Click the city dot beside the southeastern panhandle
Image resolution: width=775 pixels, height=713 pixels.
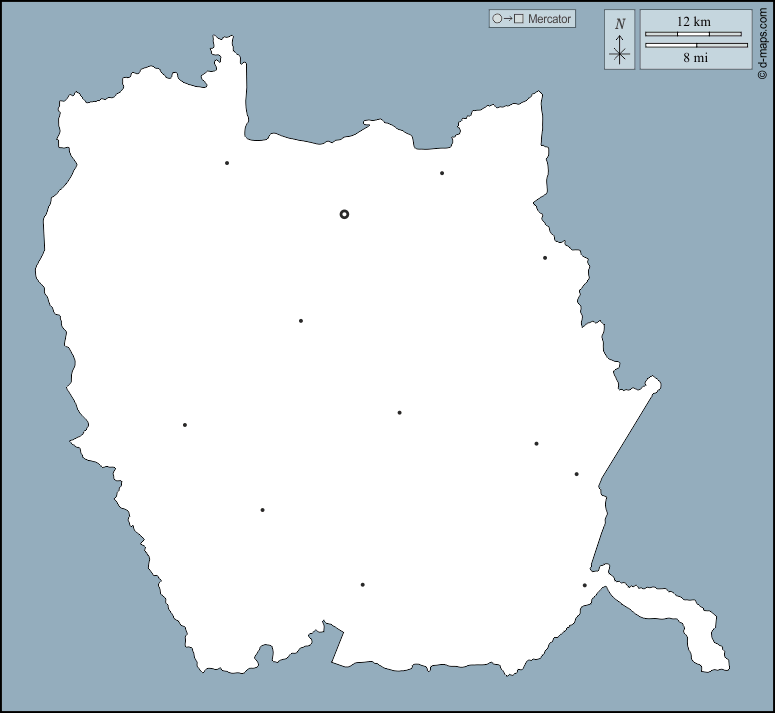(x=585, y=586)
